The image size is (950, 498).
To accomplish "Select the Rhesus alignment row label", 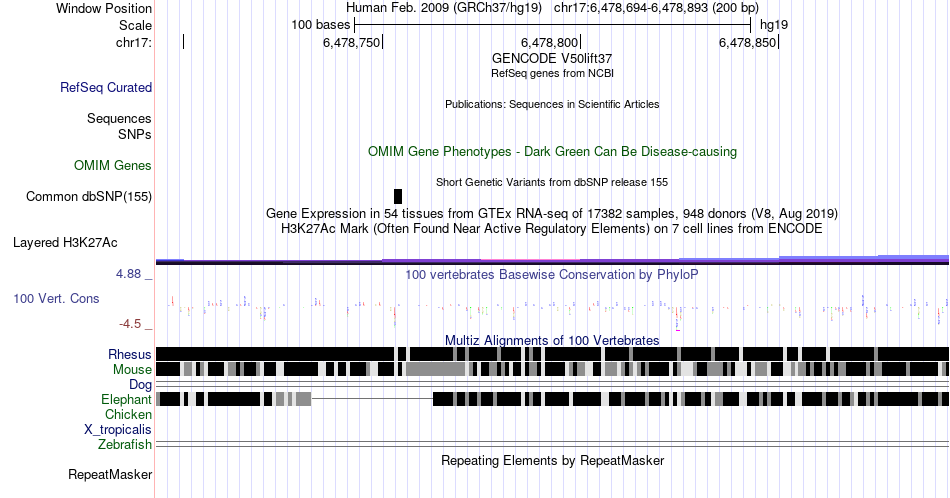I will (130, 354).
